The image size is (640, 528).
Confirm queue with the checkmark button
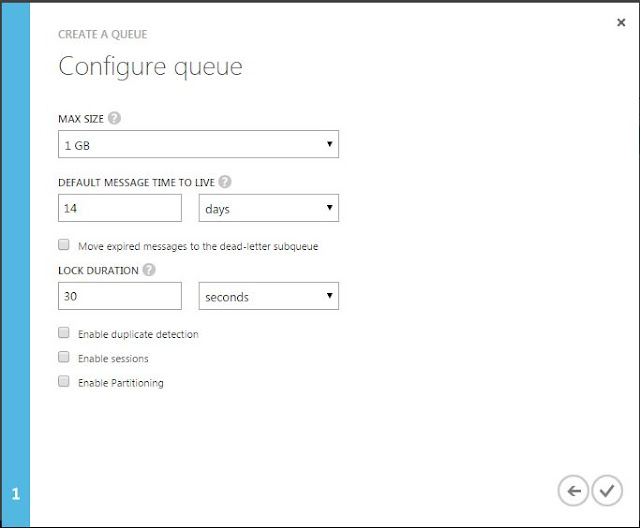click(606, 490)
